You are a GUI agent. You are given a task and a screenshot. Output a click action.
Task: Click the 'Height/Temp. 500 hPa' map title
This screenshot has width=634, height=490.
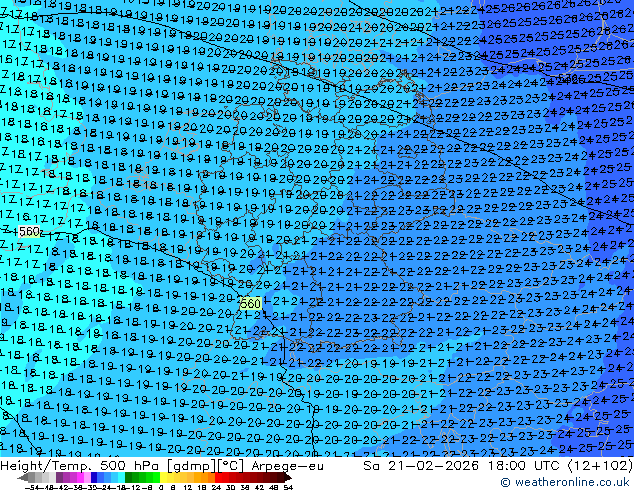(82, 466)
